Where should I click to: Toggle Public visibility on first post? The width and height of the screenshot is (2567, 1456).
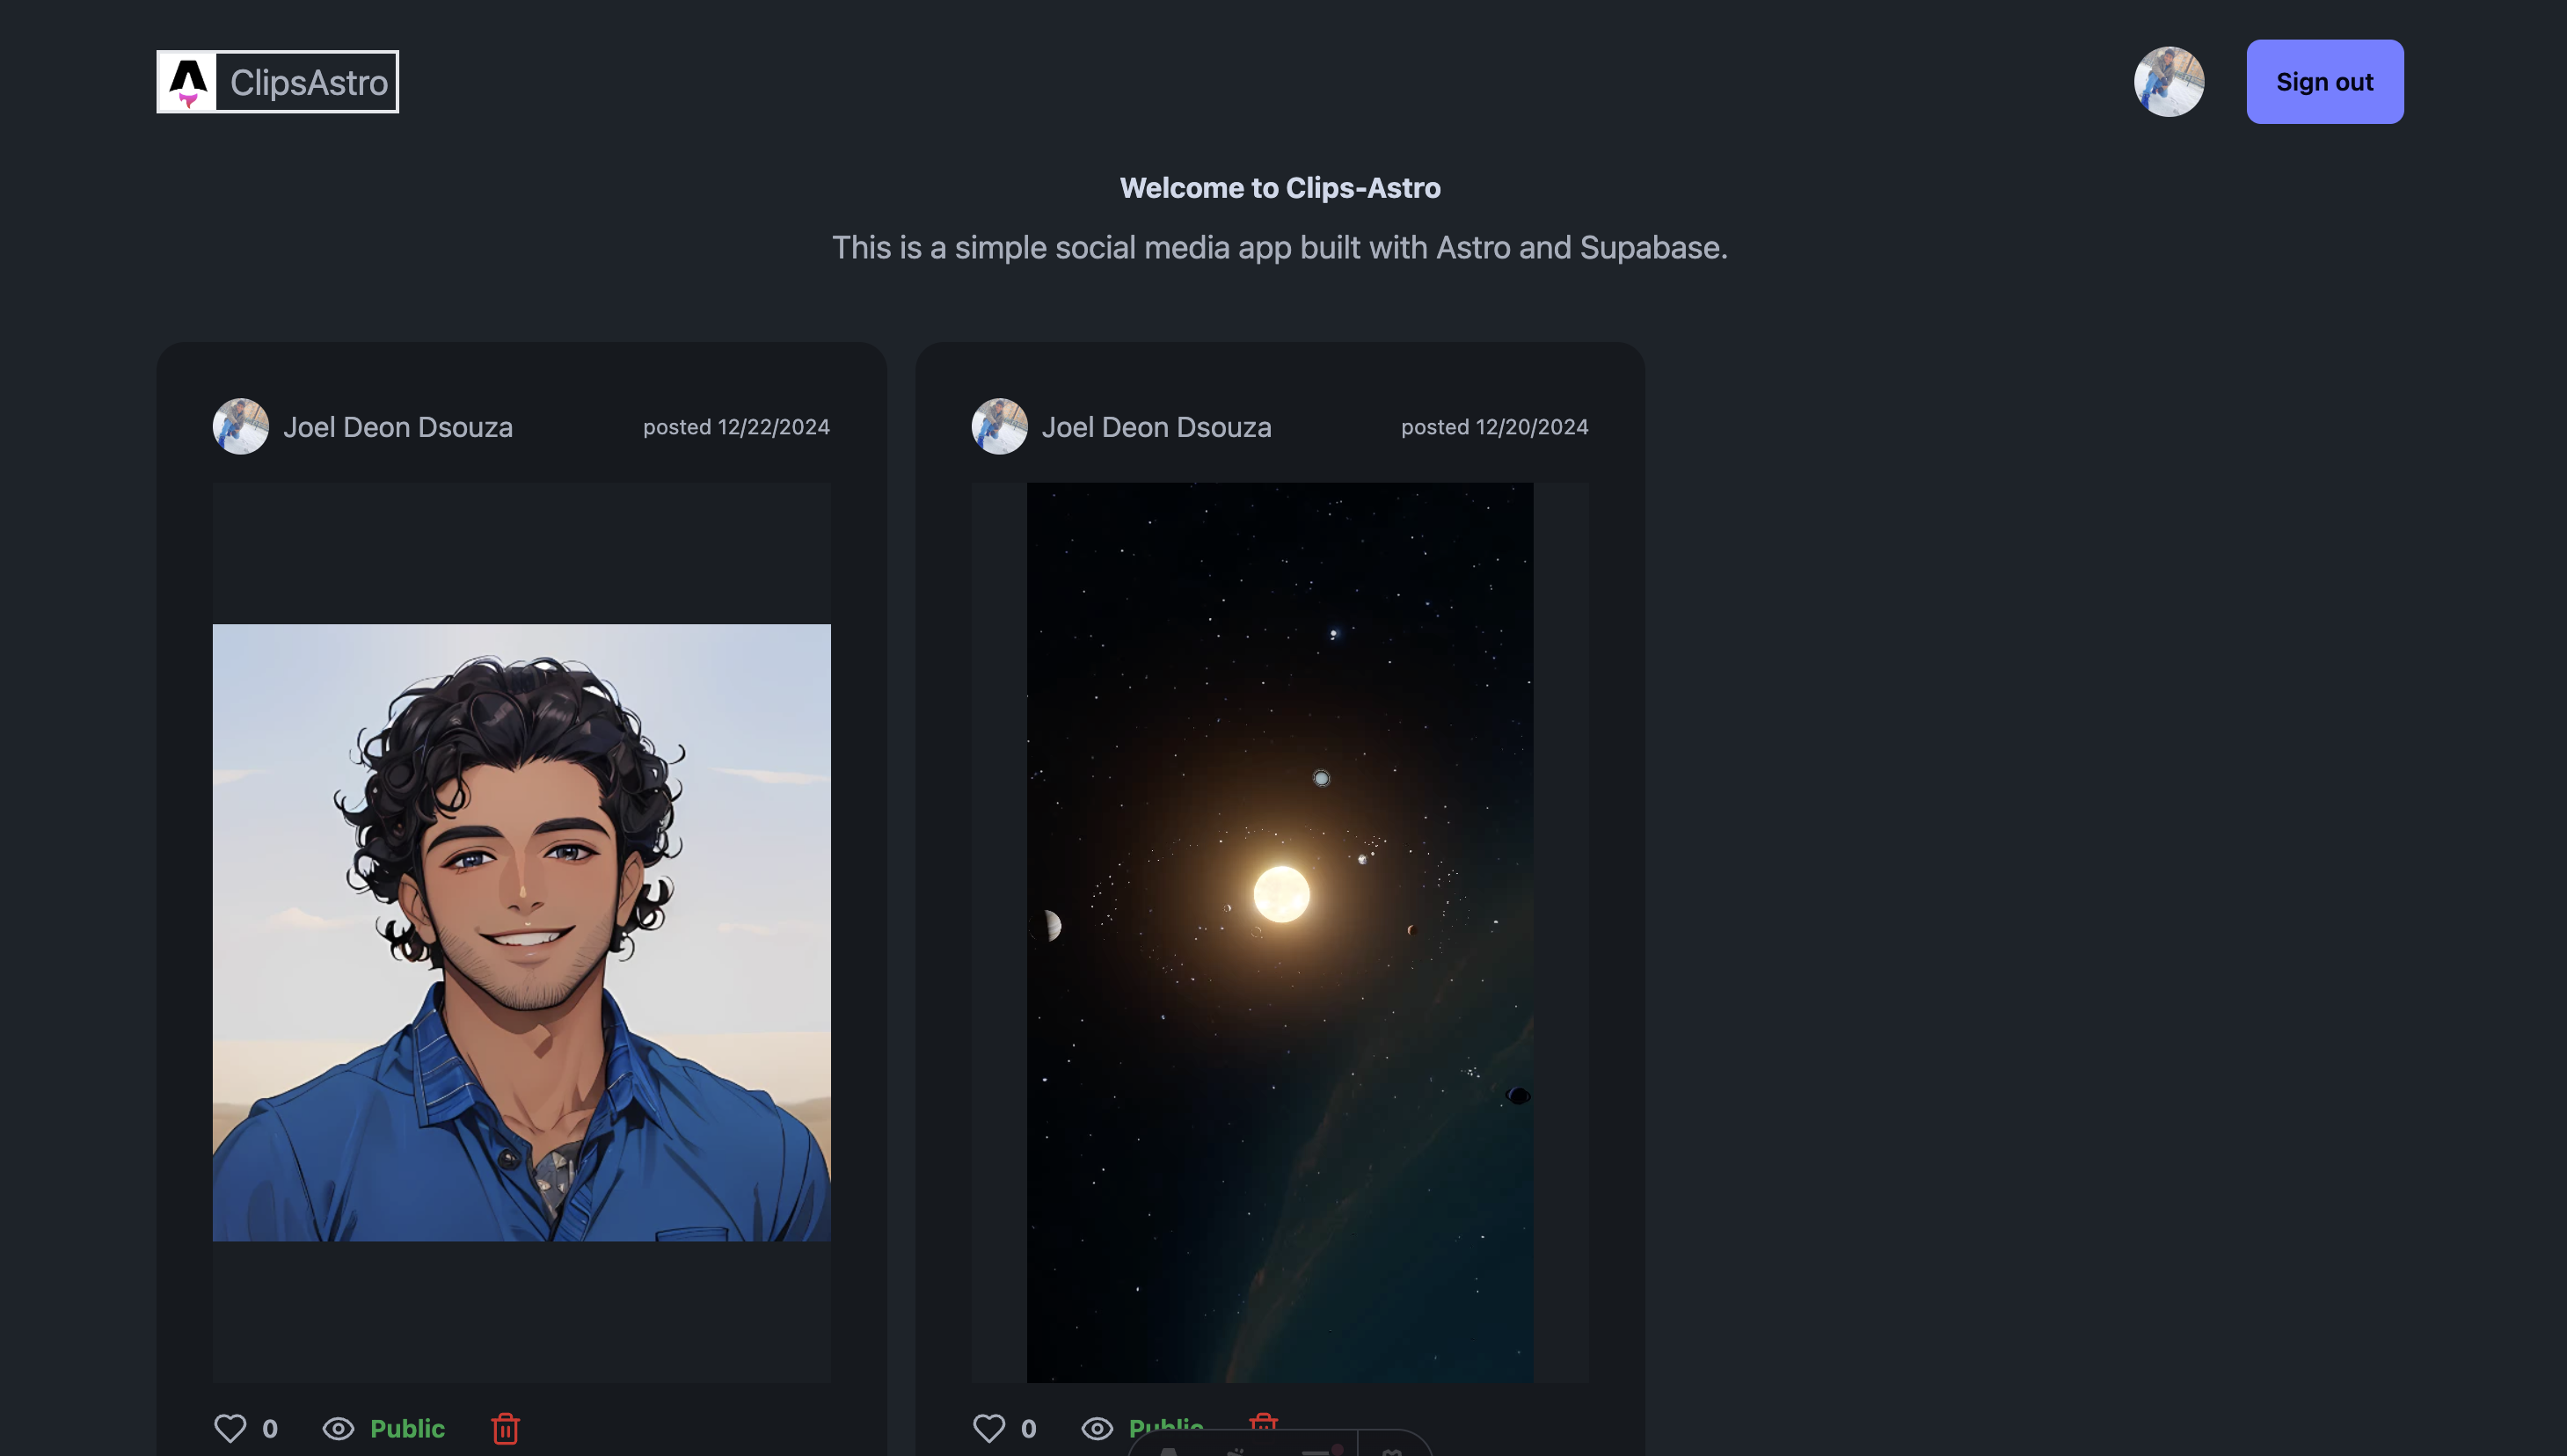point(381,1428)
